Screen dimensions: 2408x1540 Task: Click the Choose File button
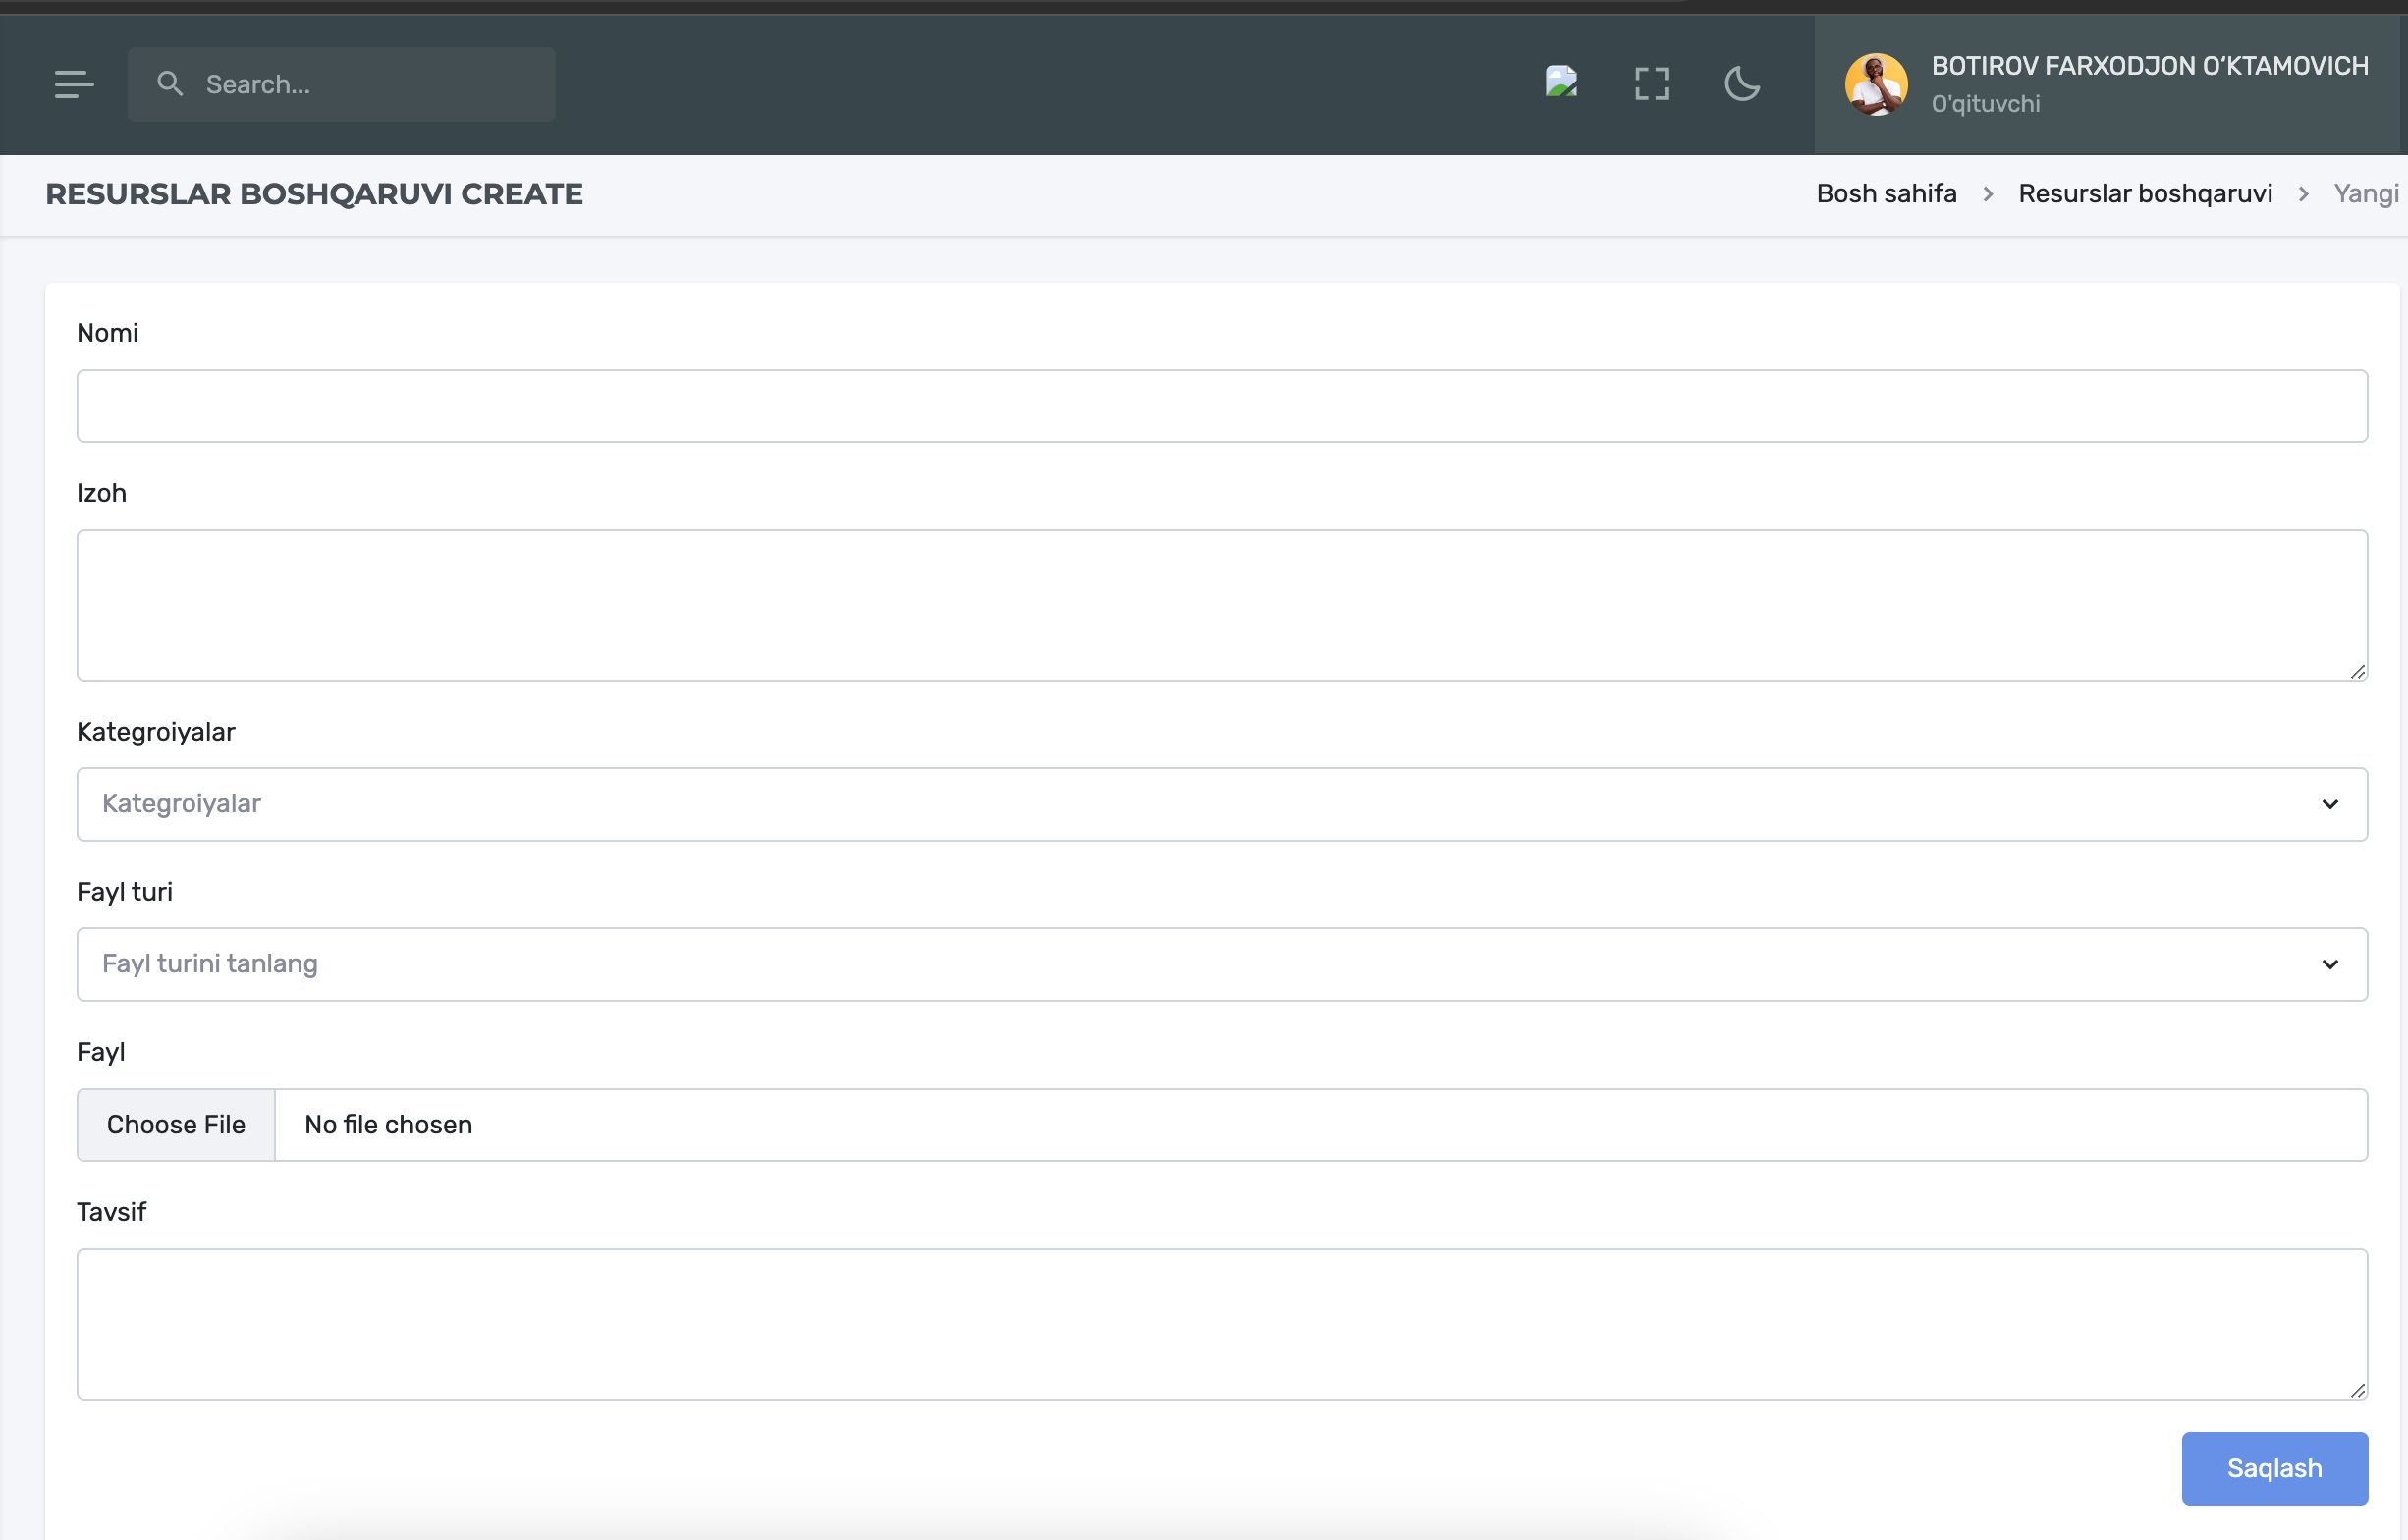tap(176, 1125)
